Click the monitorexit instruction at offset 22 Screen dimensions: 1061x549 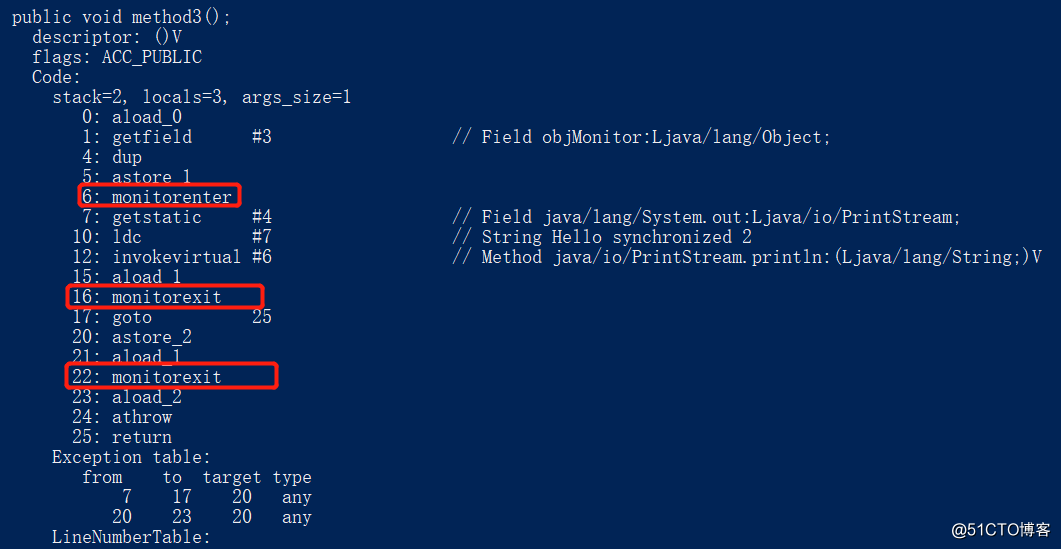[x=171, y=376]
